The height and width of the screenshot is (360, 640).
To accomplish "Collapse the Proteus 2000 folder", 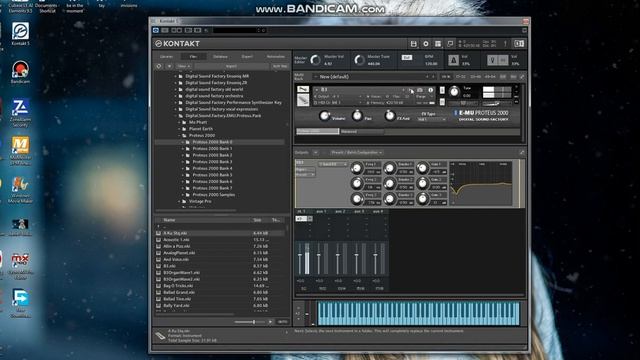I will pos(179,136).
